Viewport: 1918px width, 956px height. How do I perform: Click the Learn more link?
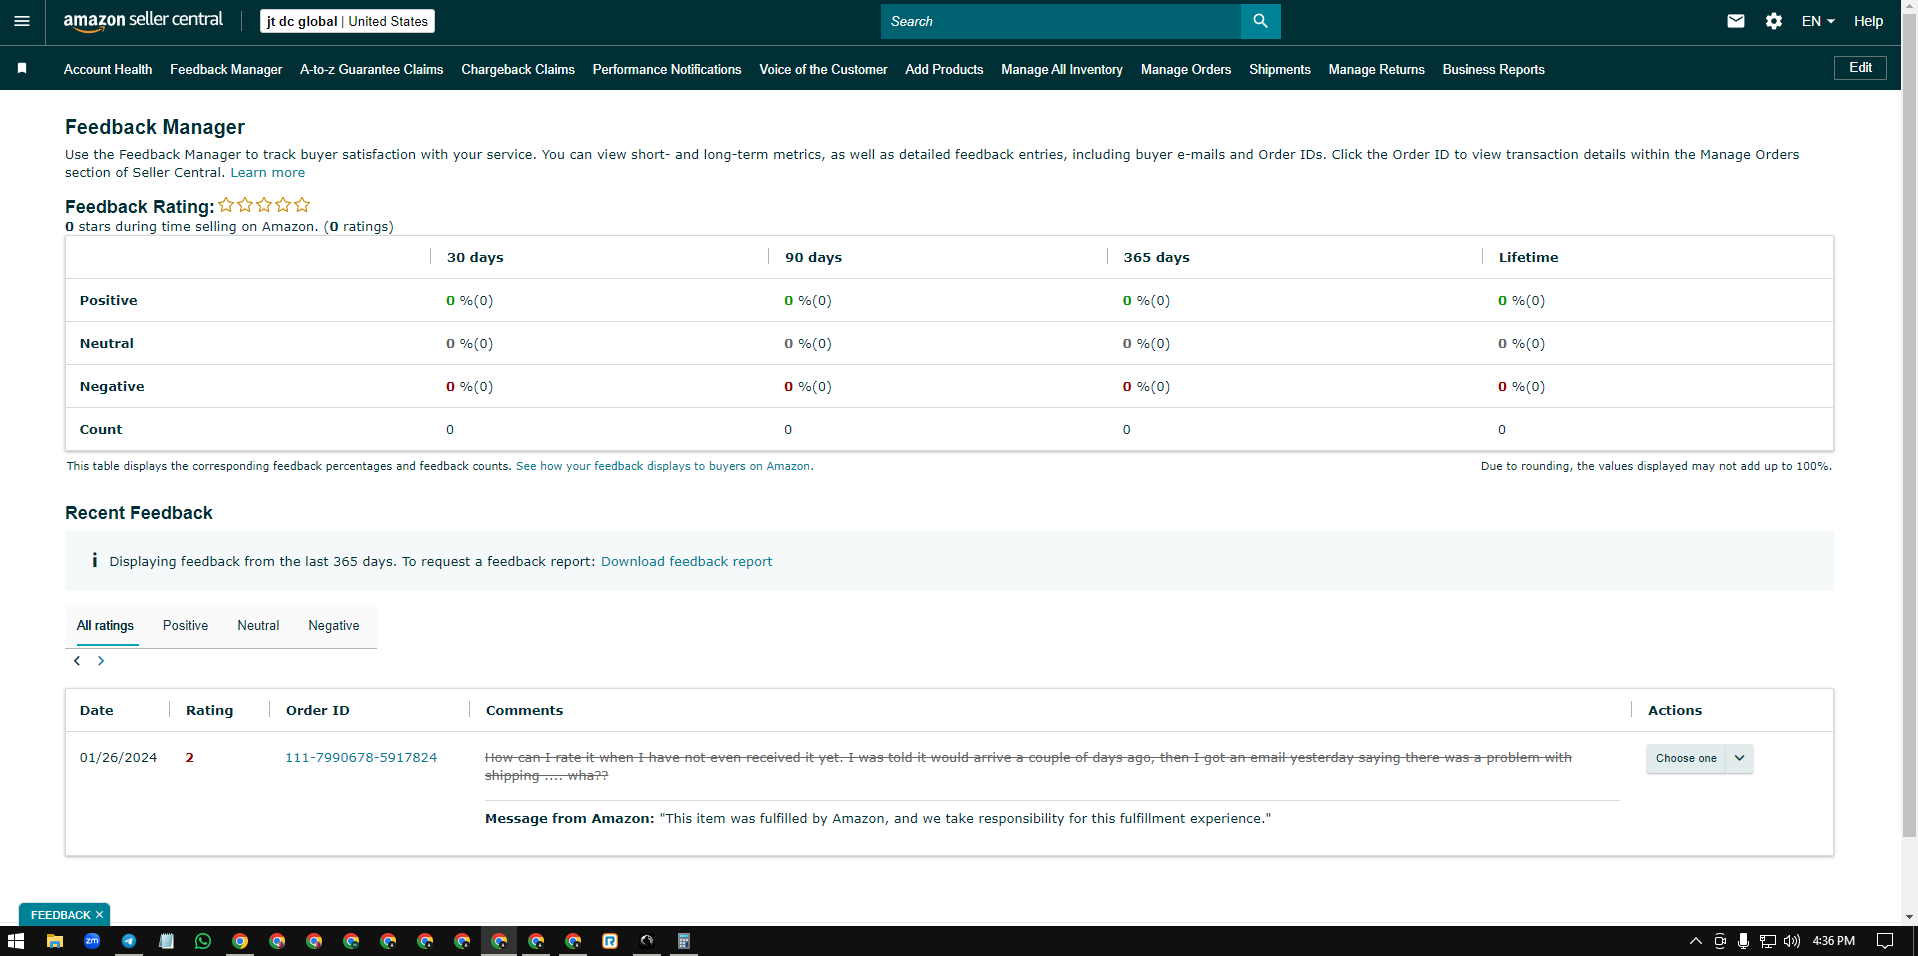[x=268, y=173]
